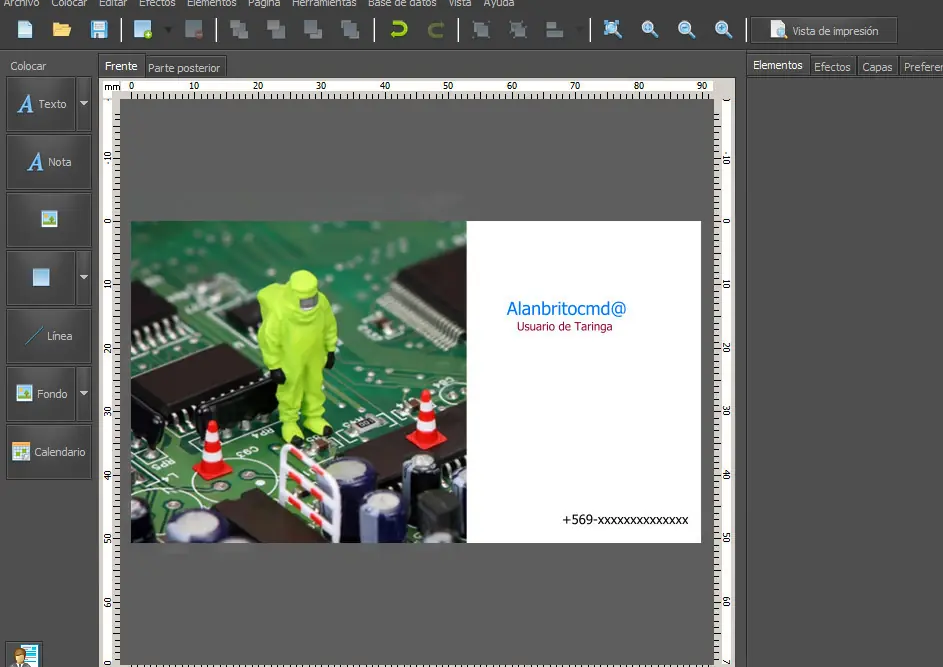Expand the Texto tool dropdown arrow
The height and width of the screenshot is (667, 943).
(84, 104)
